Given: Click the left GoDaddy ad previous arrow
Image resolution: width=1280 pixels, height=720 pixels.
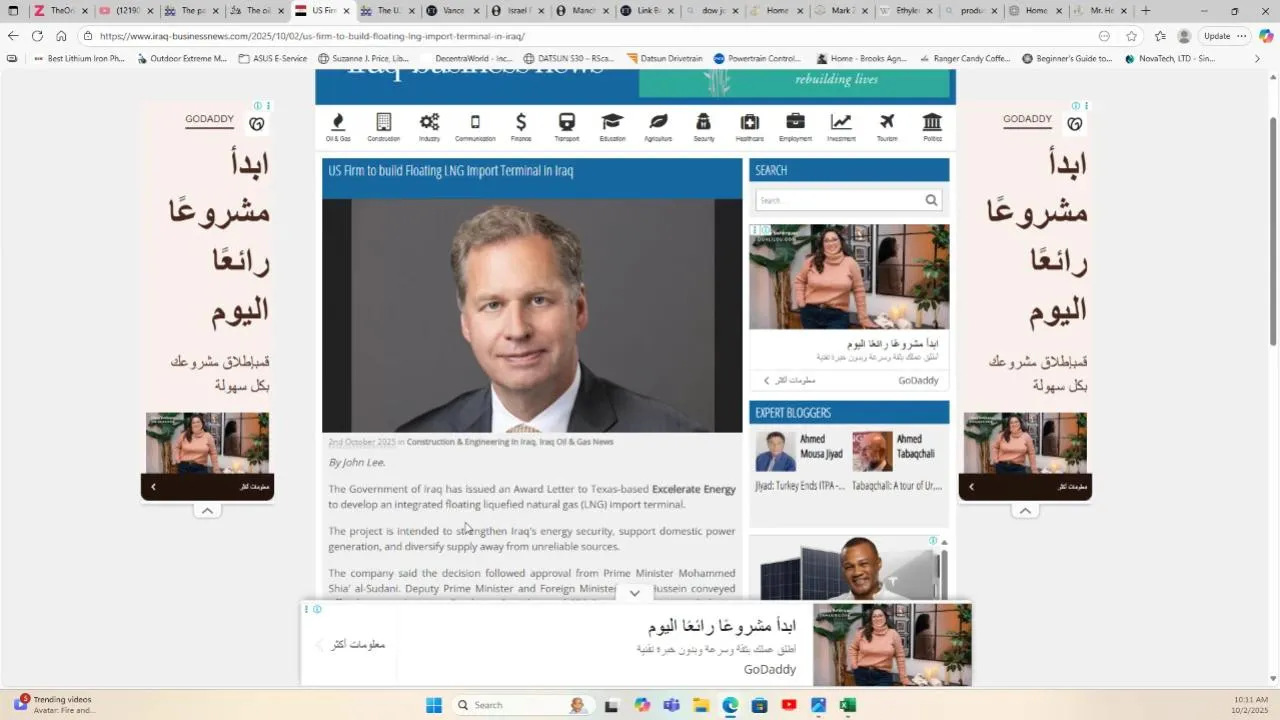Looking at the screenshot, I should click(153, 487).
